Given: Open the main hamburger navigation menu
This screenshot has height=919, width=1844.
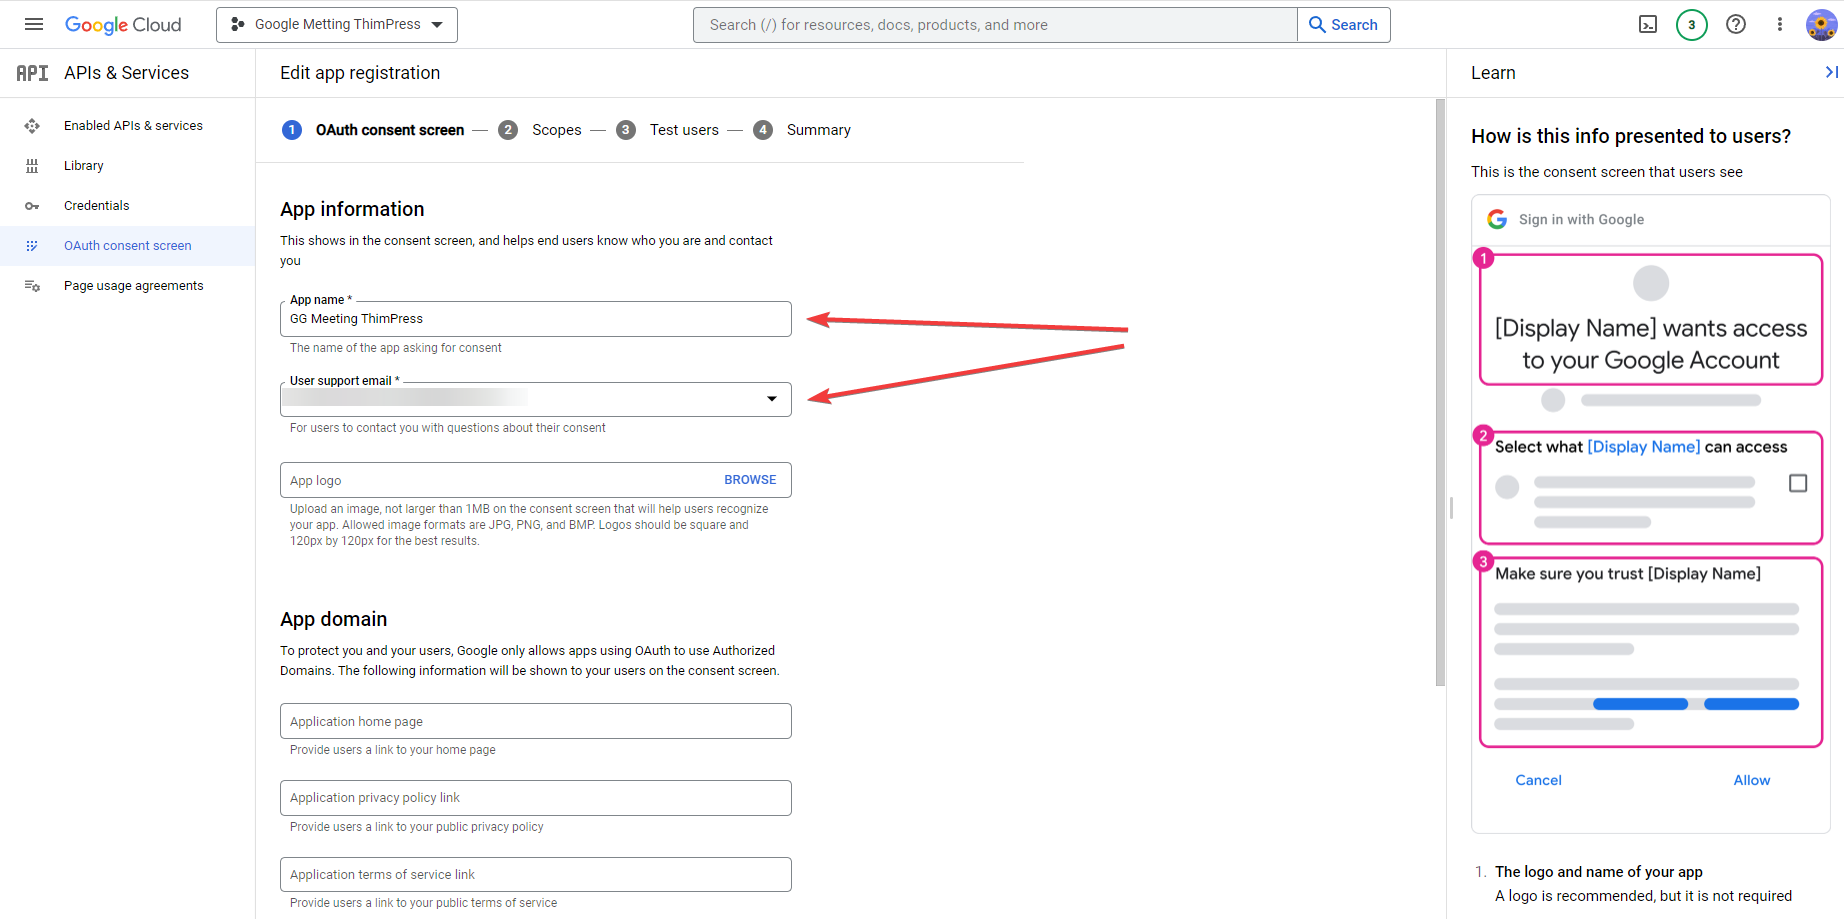Looking at the screenshot, I should (34, 25).
